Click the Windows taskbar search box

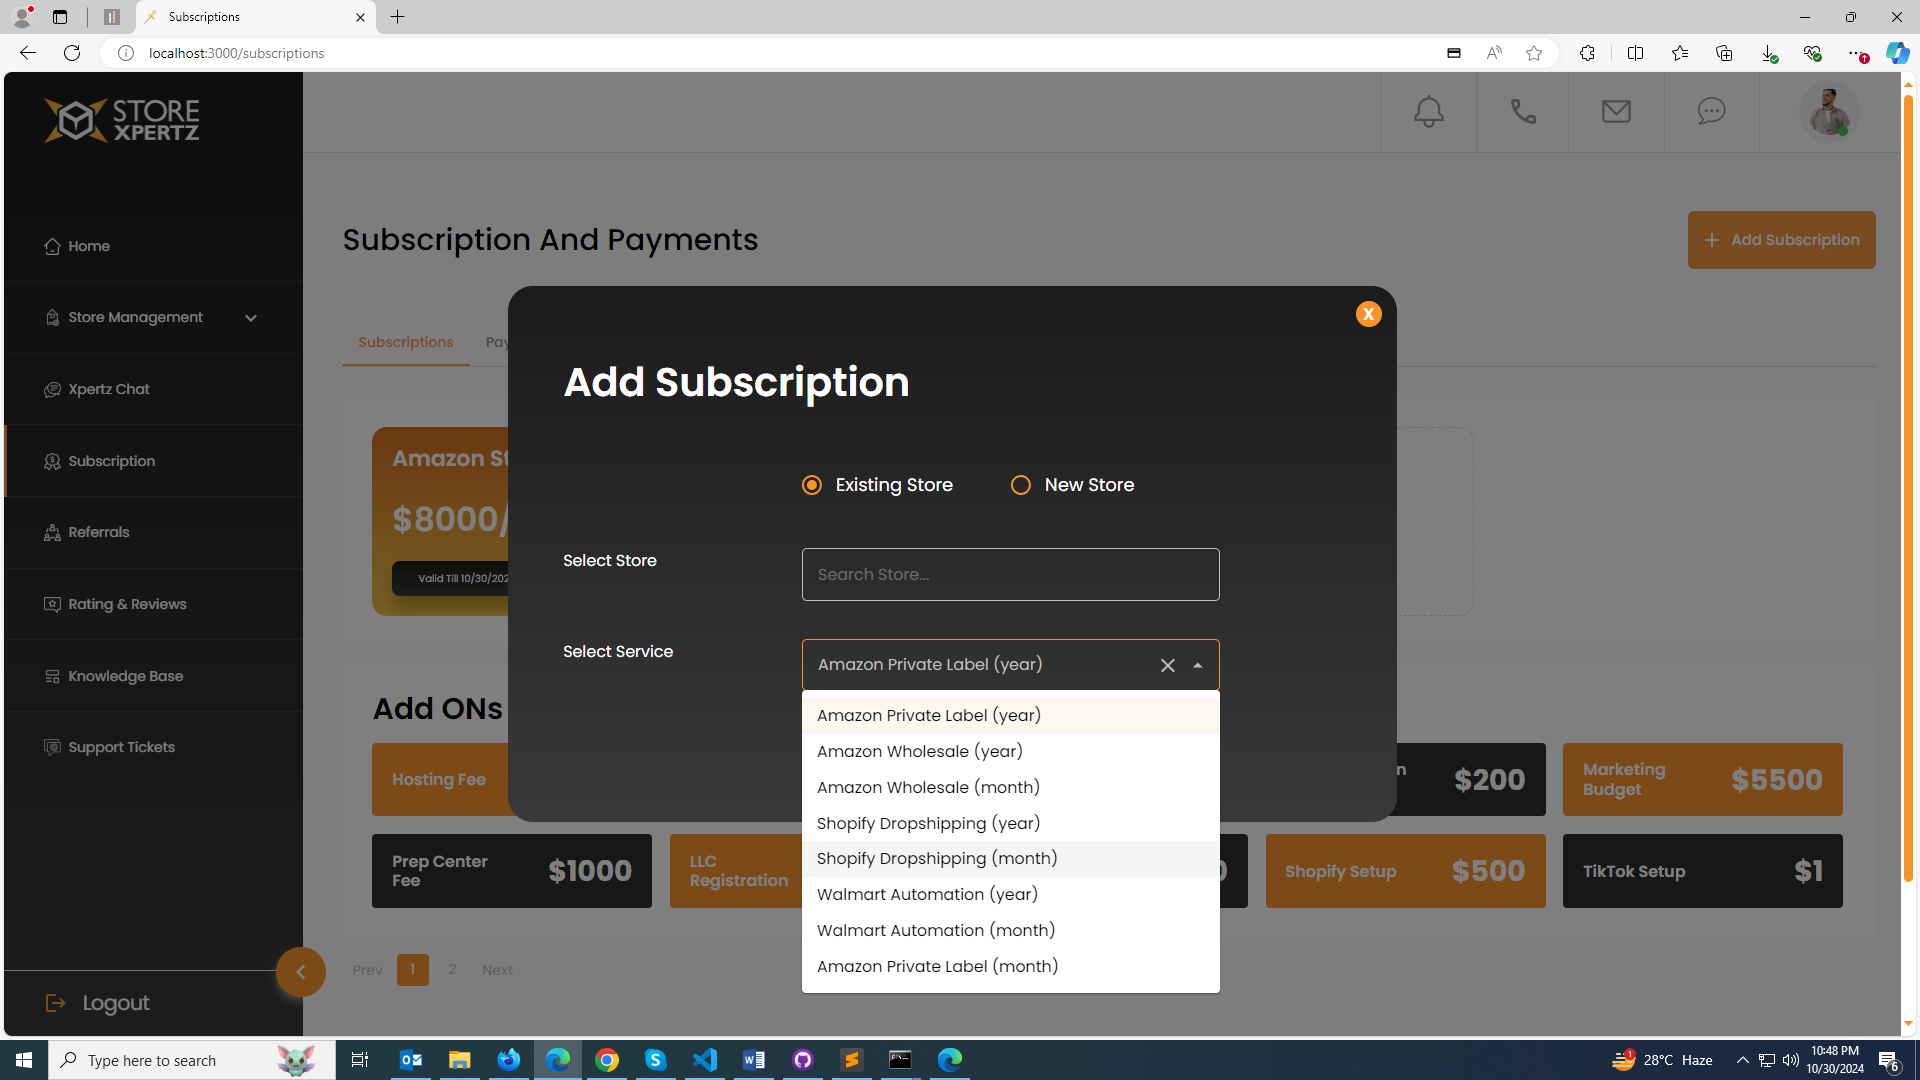(192, 1060)
